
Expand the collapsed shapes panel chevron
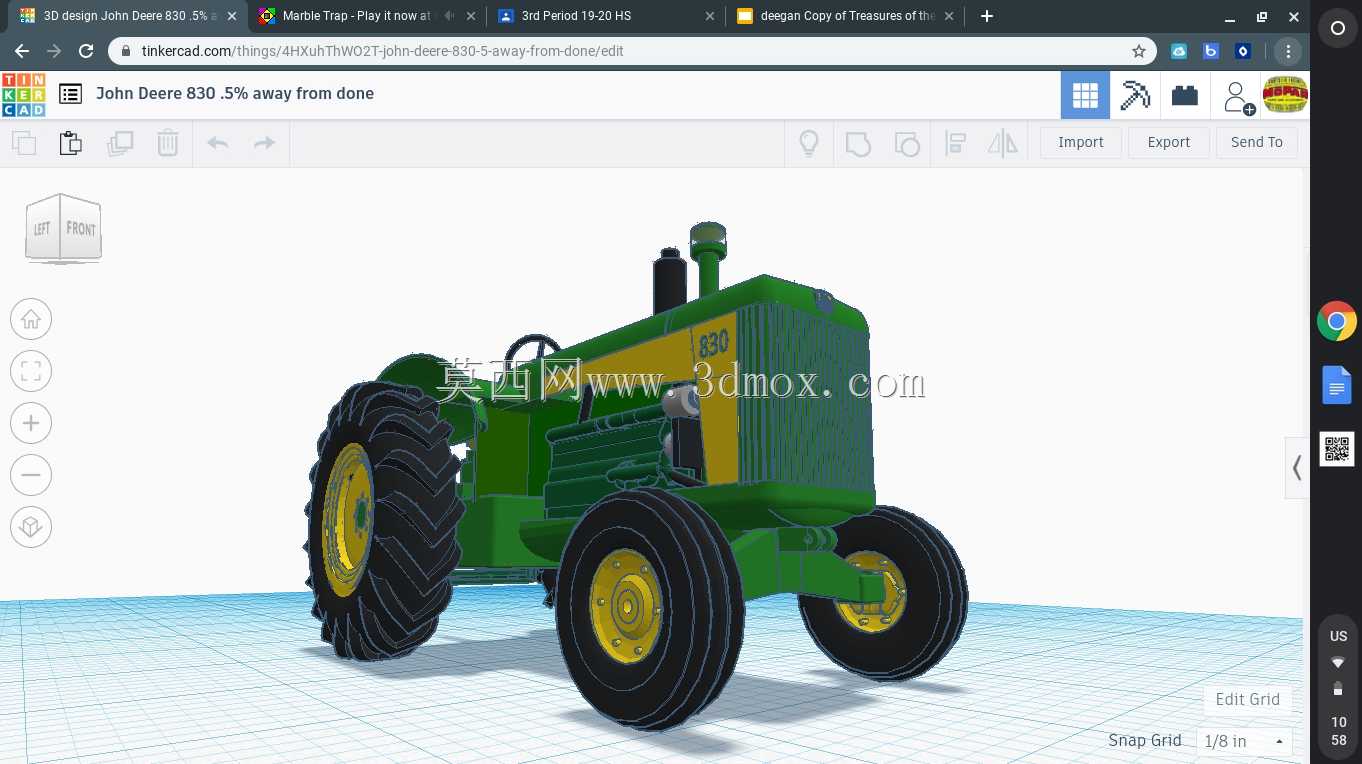1297,467
